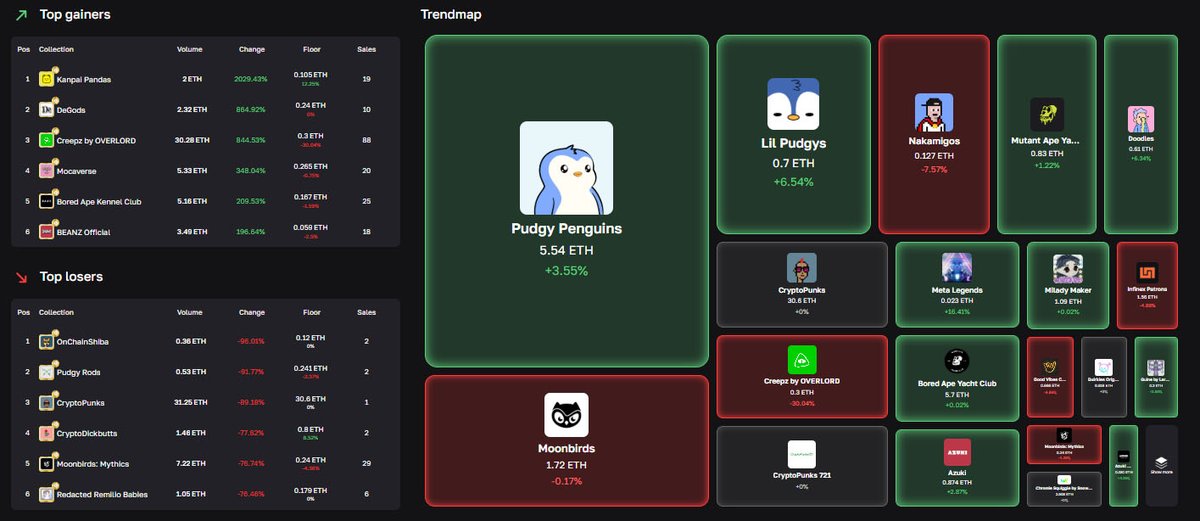Click the Bored Ape Yacht Club logo
The height and width of the screenshot is (521, 1200).
[957, 360]
